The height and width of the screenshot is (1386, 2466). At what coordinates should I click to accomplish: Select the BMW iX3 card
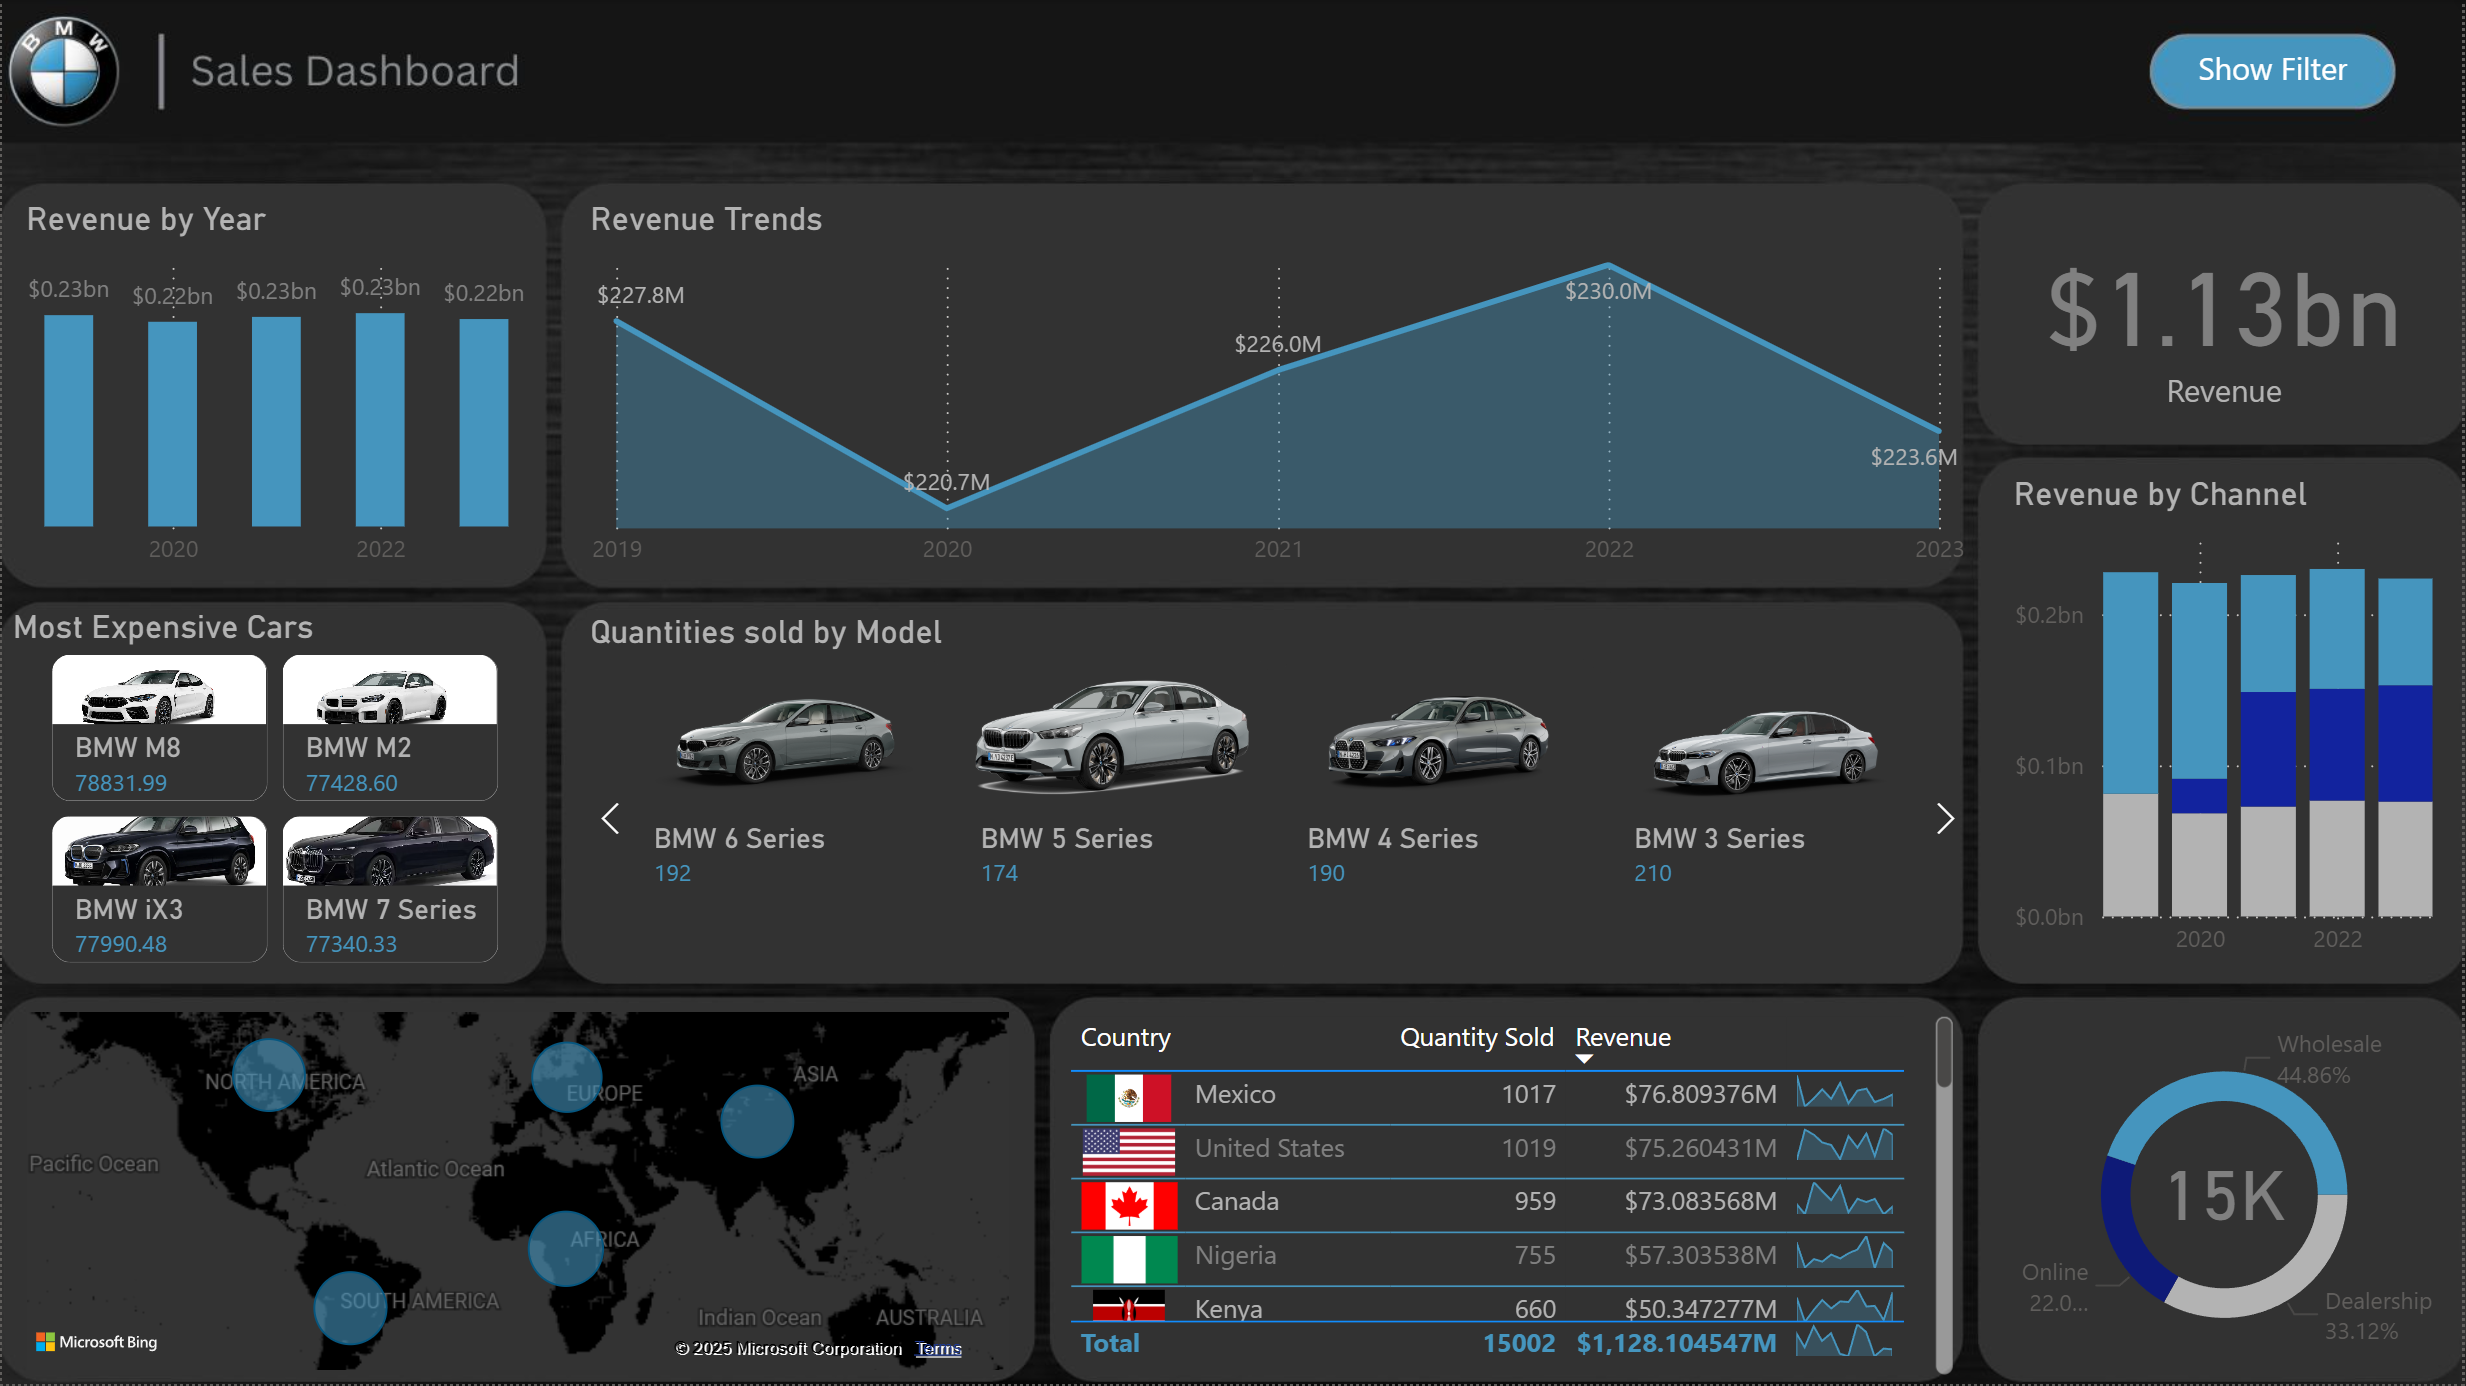[x=159, y=889]
